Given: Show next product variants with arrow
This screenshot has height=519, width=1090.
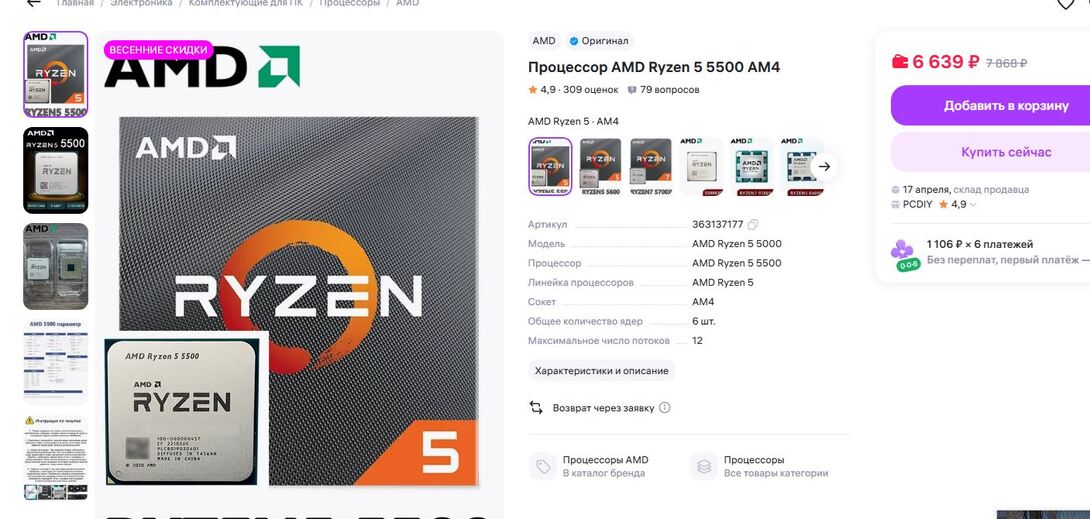Looking at the screenshot, I should tap(824, 167).
